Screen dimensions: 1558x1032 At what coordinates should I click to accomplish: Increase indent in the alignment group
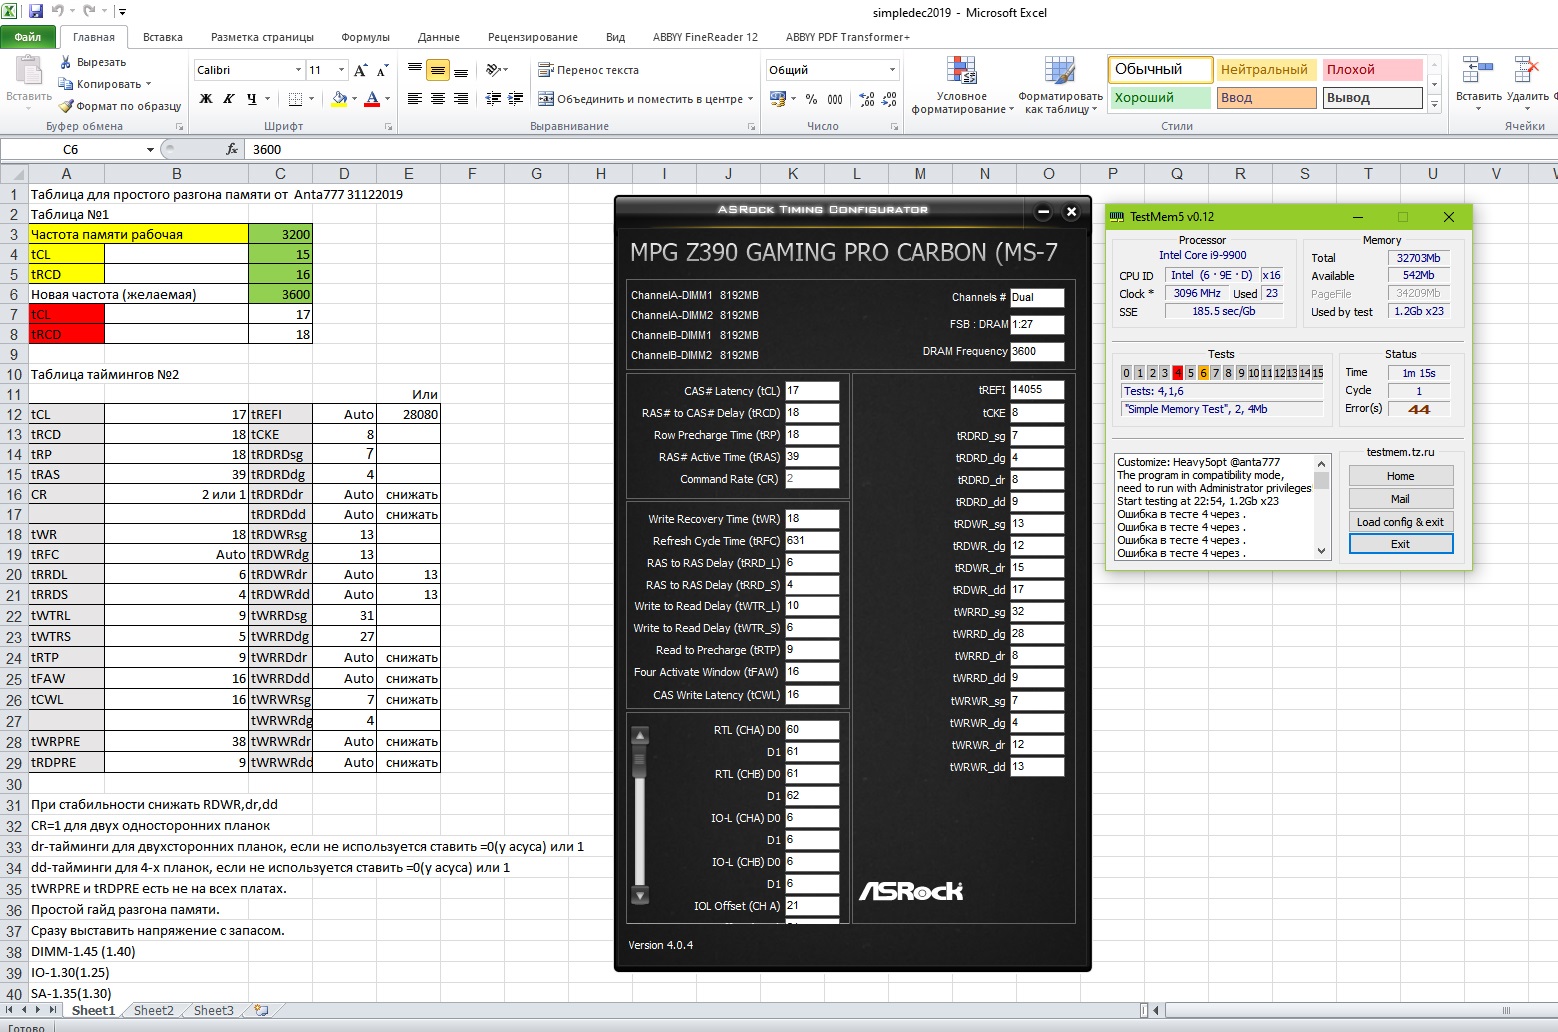(516, 99)
